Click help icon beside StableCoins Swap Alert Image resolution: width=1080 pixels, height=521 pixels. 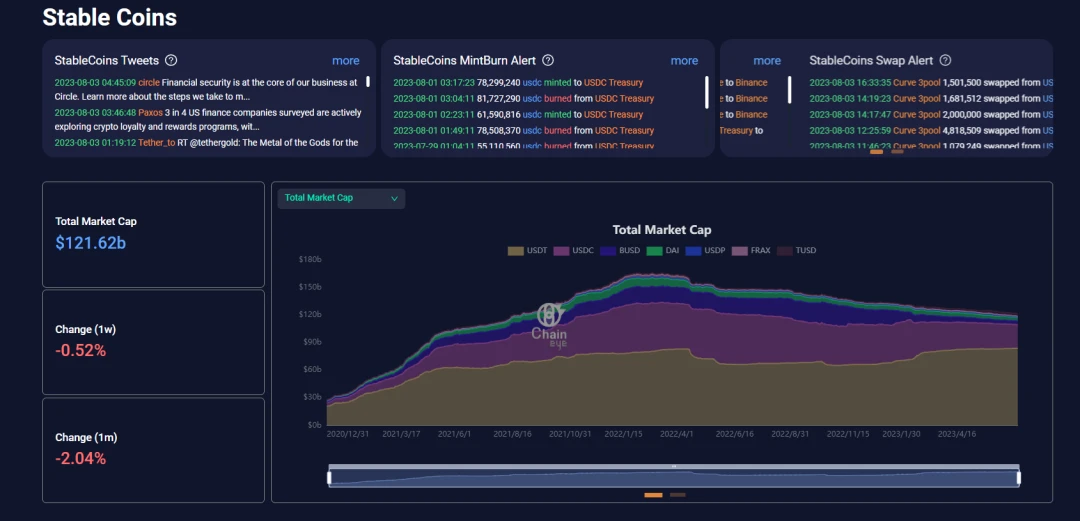tap(945, 61)
